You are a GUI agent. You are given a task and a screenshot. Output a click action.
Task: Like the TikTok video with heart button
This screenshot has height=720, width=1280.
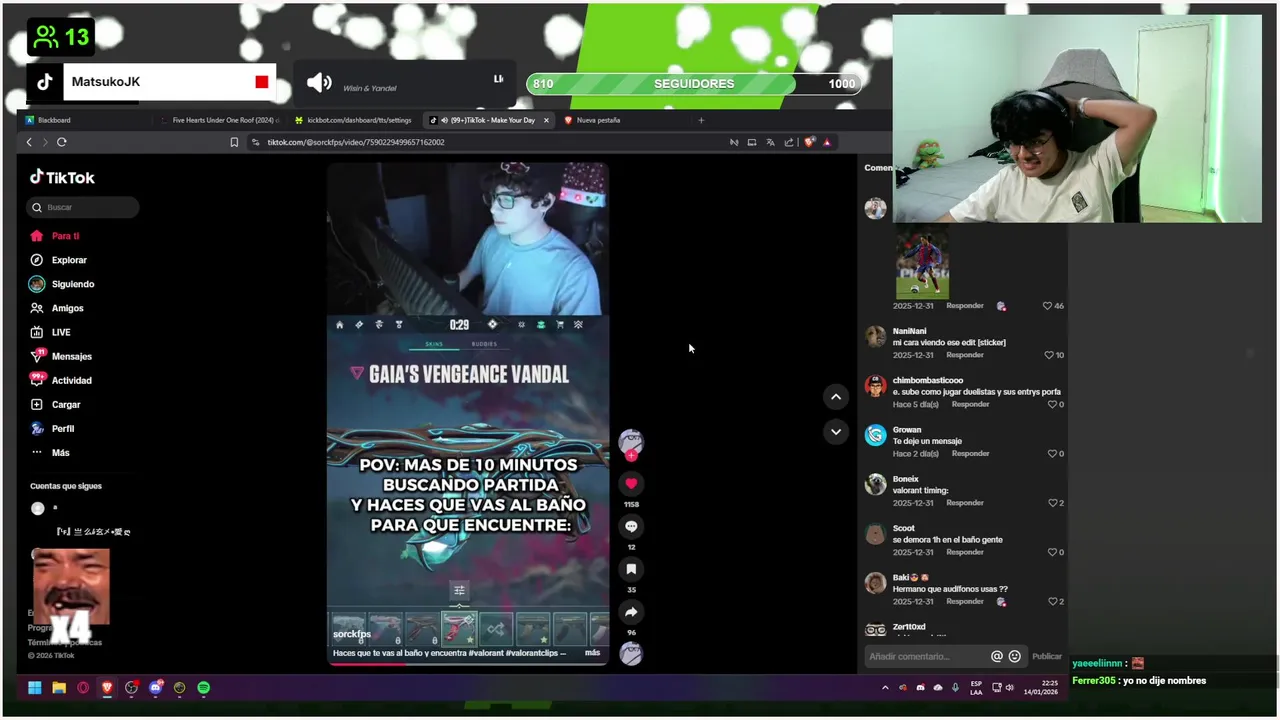click(x=631, y=484)
